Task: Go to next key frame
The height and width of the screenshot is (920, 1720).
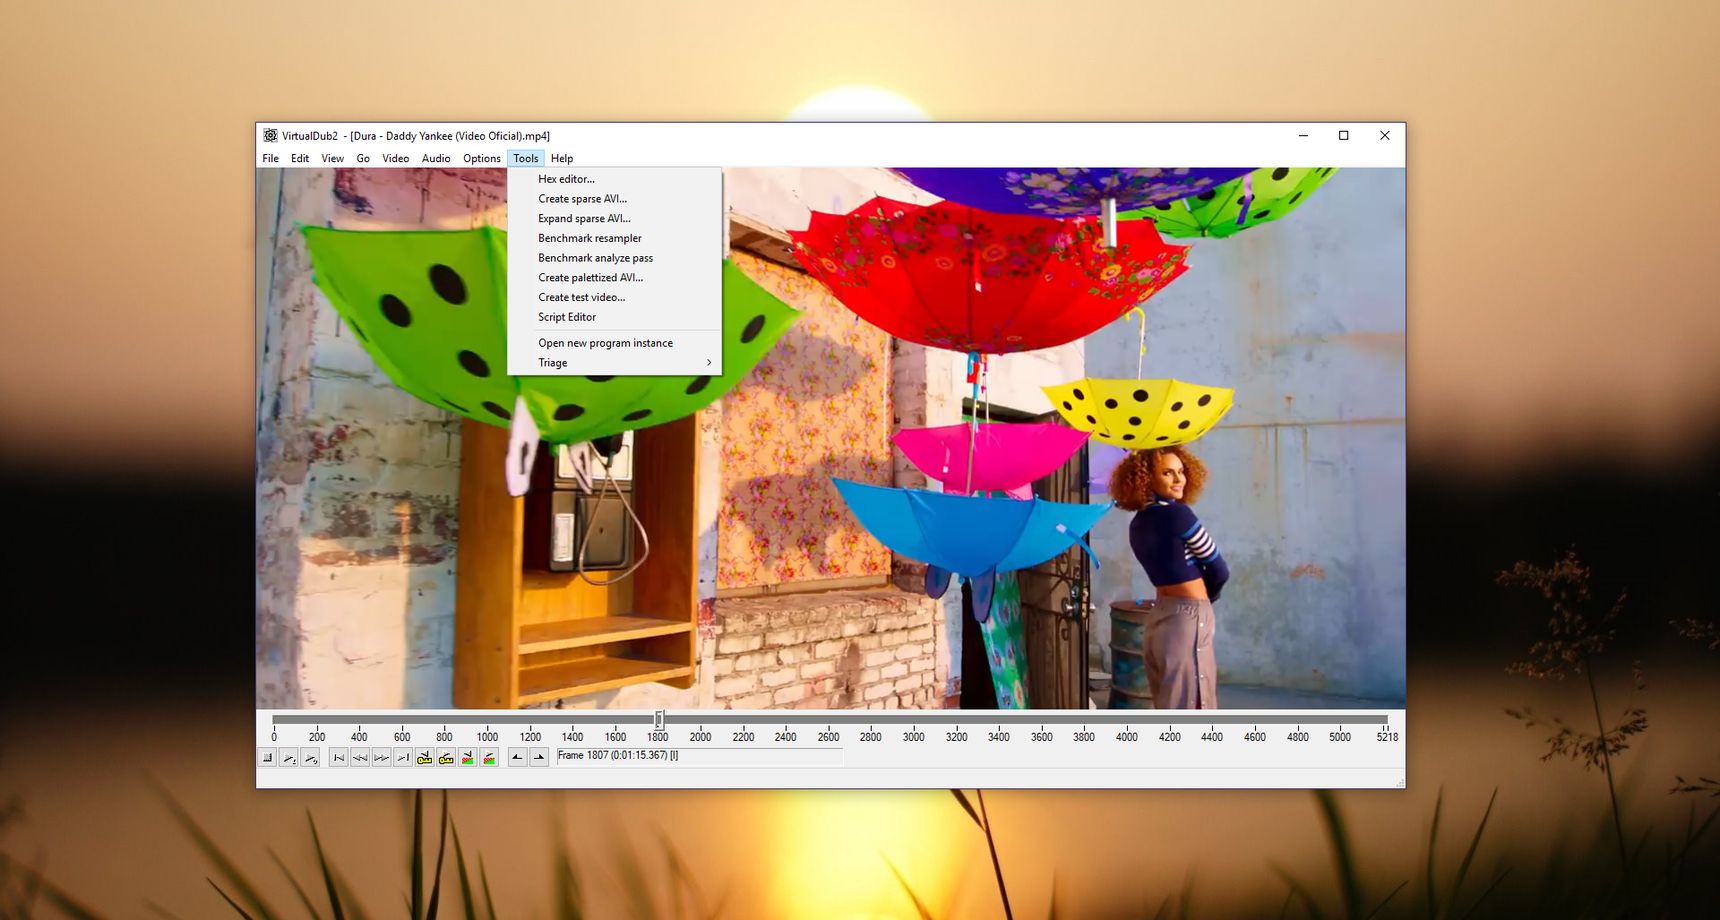Action: pos(446,757)
